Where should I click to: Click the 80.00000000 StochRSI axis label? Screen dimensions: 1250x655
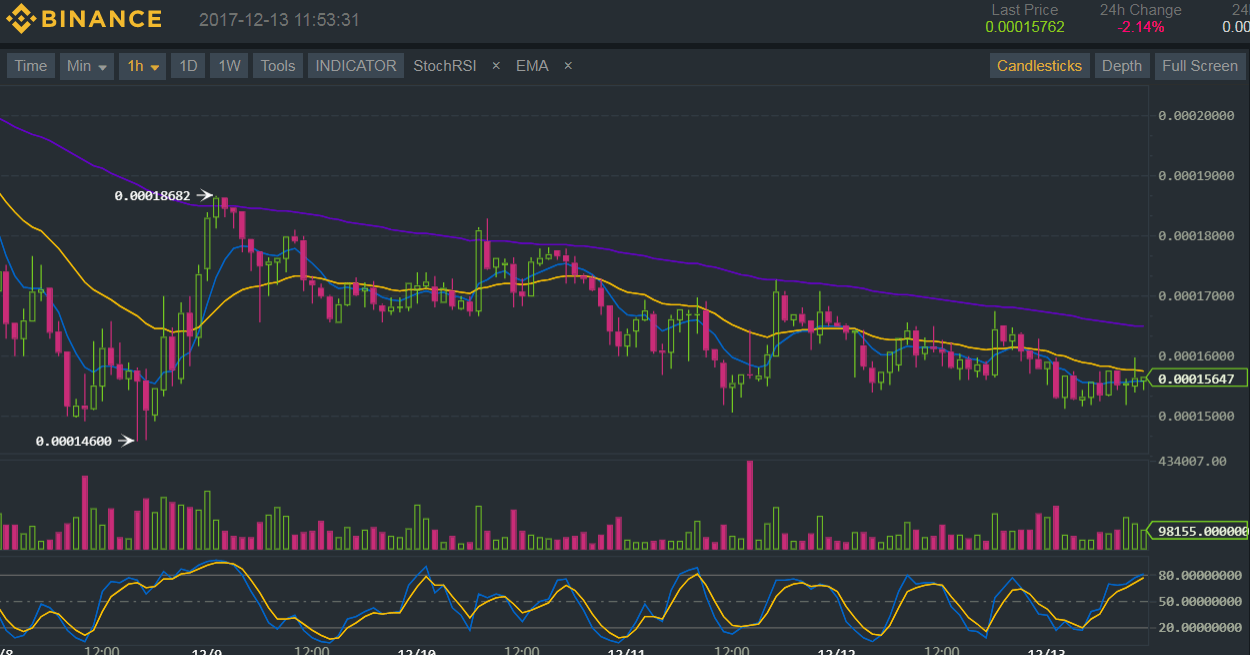pyautogui.click(x=1200, y=576)
